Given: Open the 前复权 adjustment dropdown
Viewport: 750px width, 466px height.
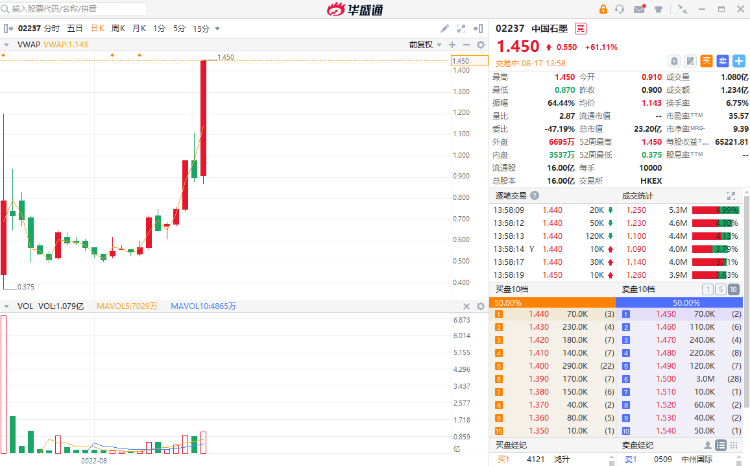Looking at the screenshot, I should tap(425, 44).
